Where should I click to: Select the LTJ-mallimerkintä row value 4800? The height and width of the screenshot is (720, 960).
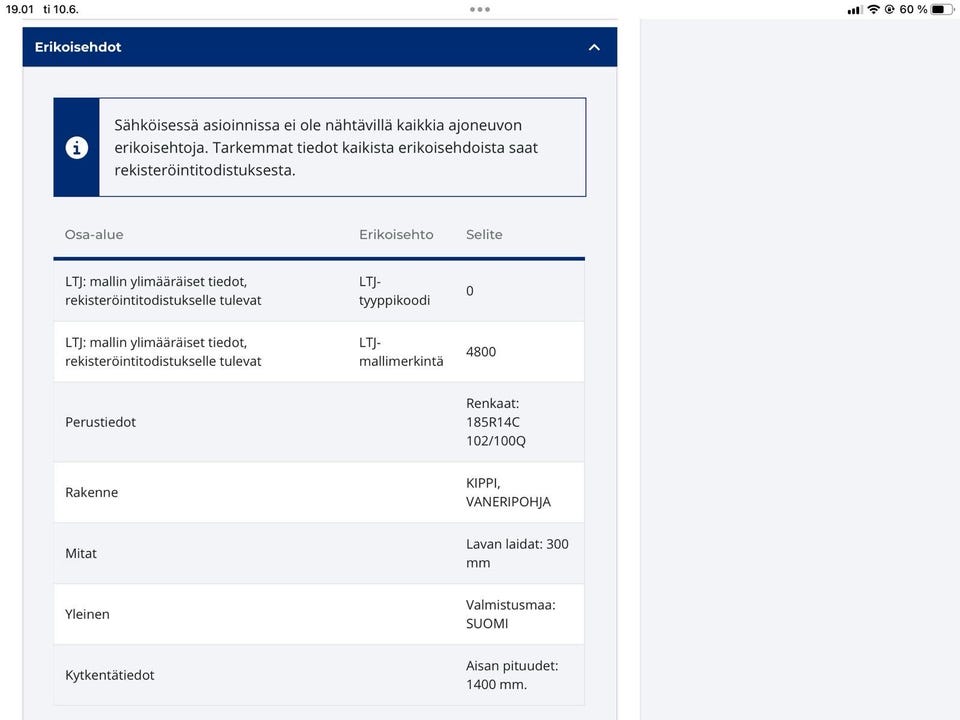[481, 352]
